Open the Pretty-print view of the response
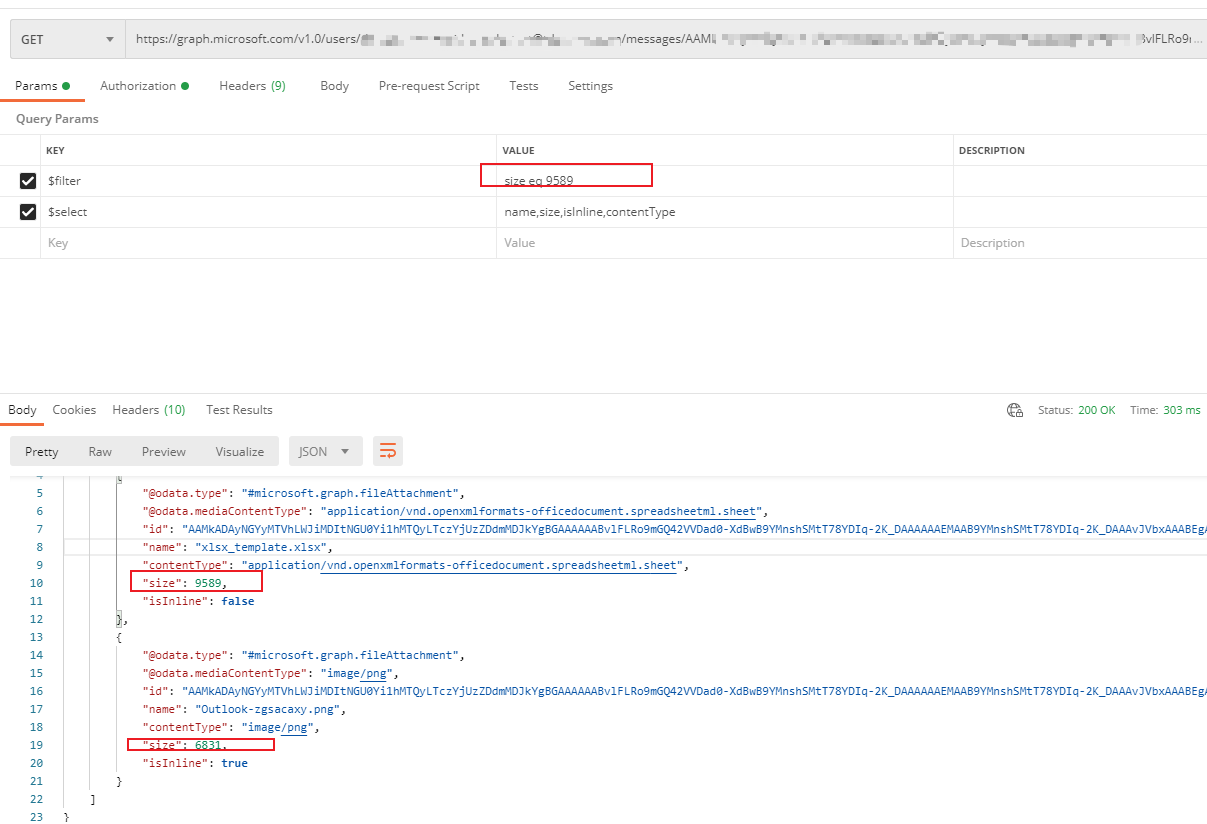The width and height of the screenshot is (1207, 824). (x=40, y=451)
